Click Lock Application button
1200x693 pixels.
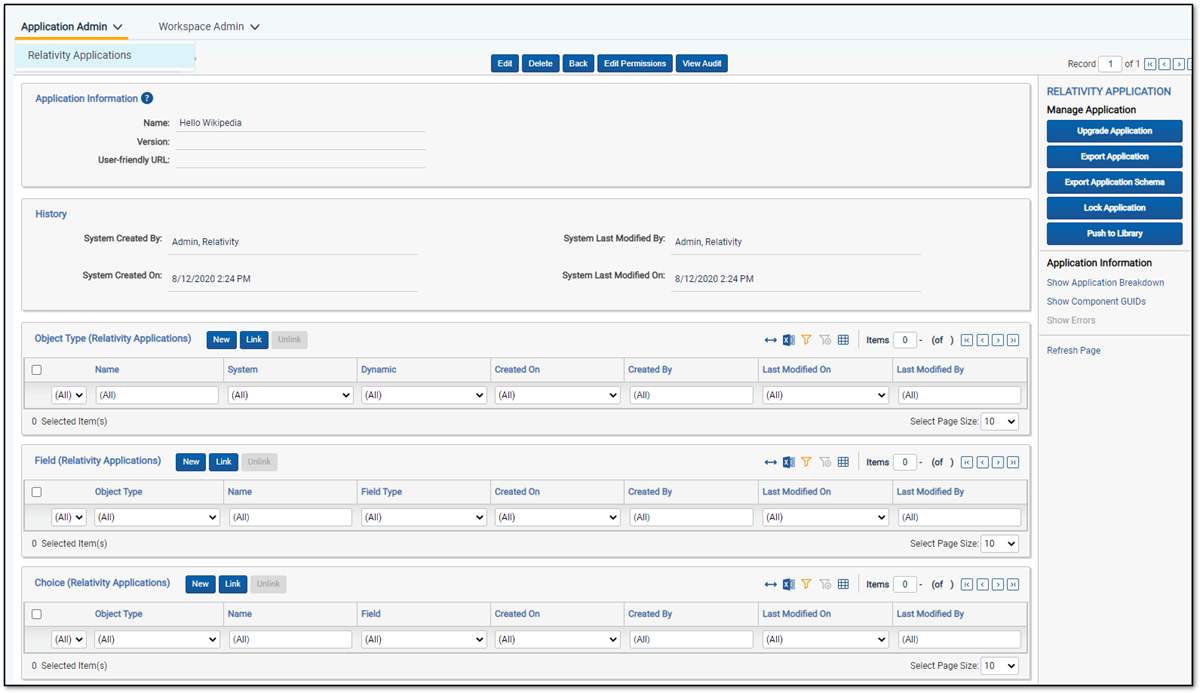tap(1114, 208)
